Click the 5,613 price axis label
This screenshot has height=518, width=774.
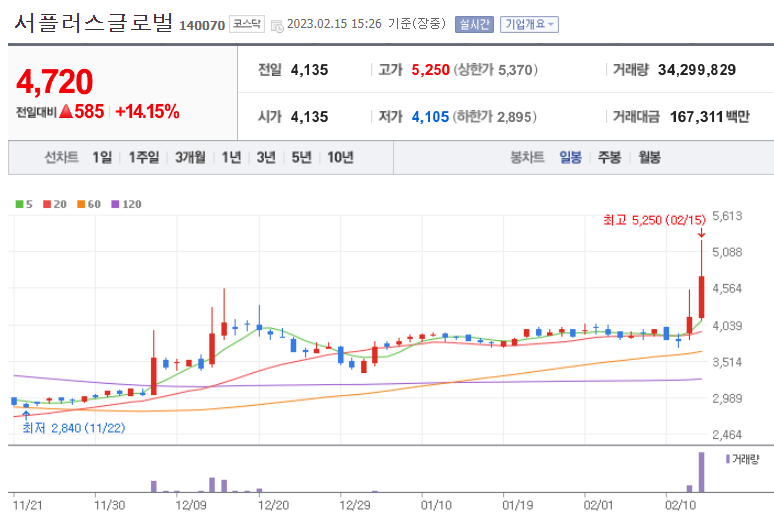pyautogui.click(x=727, y=216)
